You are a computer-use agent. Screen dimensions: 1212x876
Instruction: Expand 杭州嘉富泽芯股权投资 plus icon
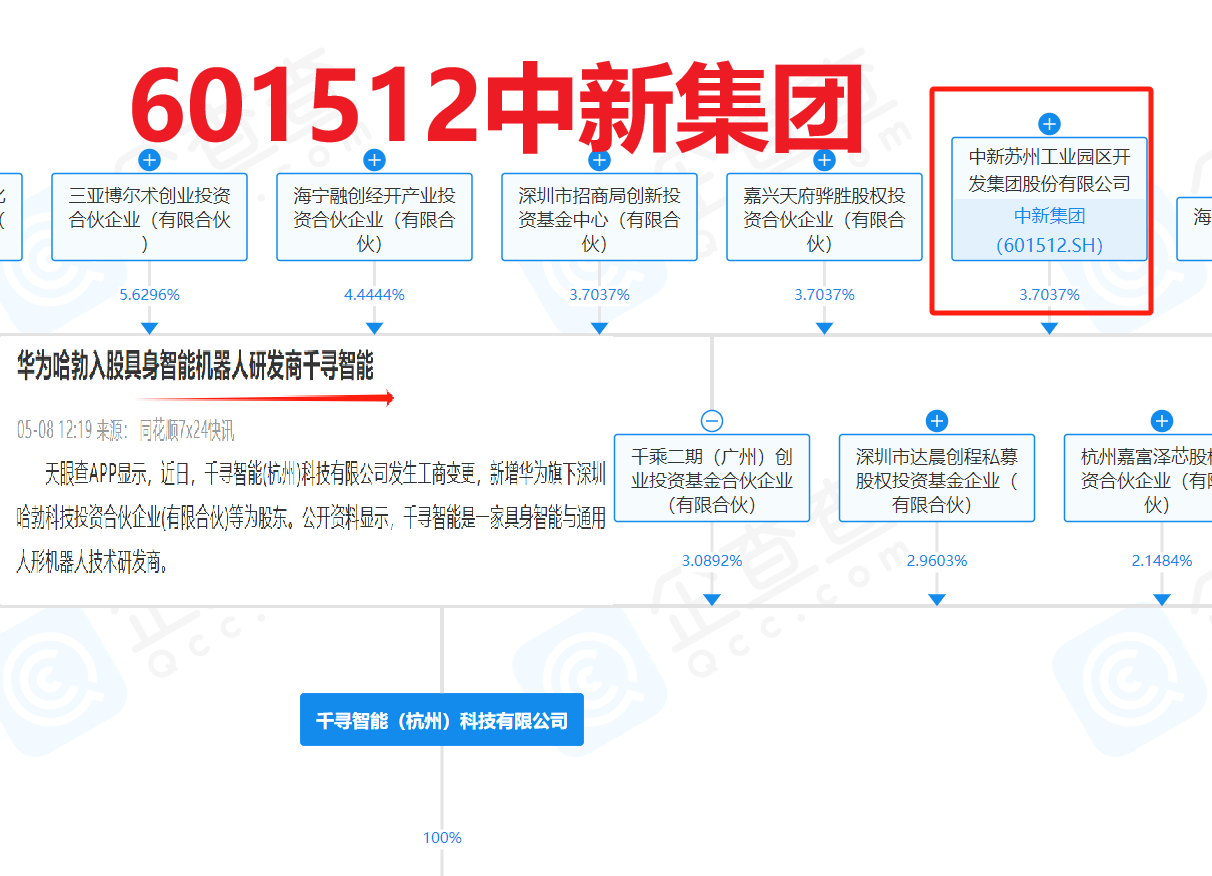[1161, 421]
